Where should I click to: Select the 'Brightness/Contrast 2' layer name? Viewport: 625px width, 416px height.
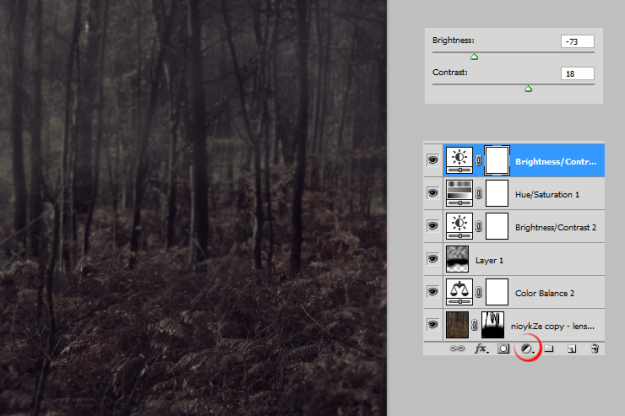[556, 228]
